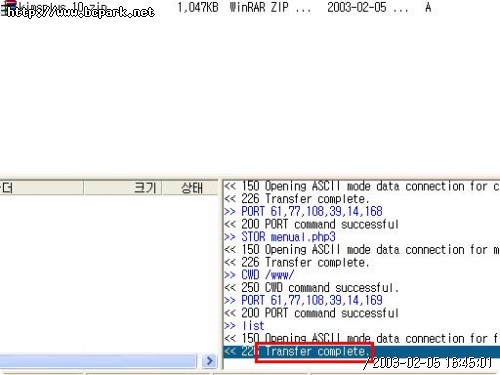Click the zip file icon in file list

(x=9, y=7)
